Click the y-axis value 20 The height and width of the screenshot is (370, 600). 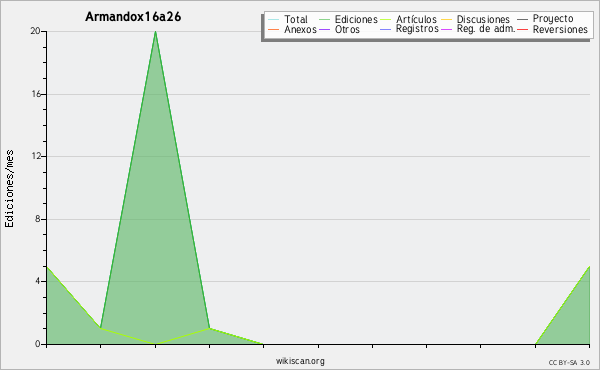point(35,31)
